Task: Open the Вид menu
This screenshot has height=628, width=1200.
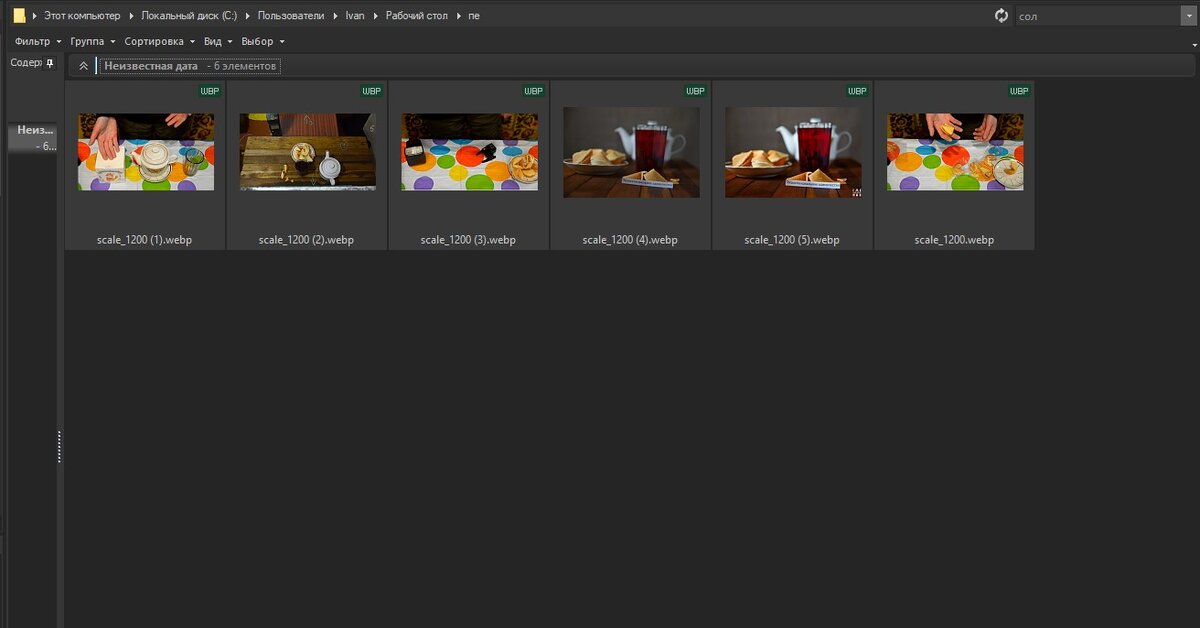Action: coord(218,42)
